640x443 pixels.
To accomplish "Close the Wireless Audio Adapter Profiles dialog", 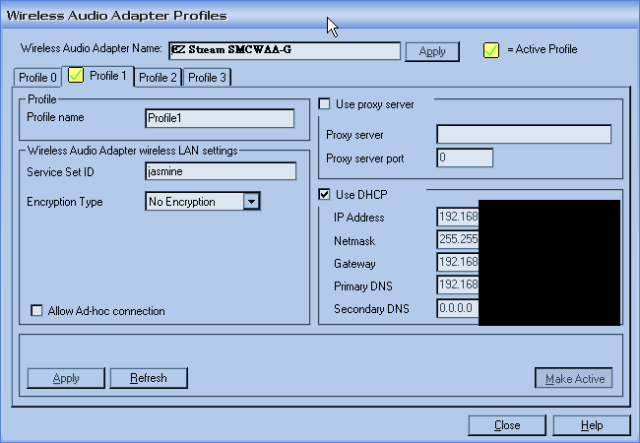I will click(507, 425).
